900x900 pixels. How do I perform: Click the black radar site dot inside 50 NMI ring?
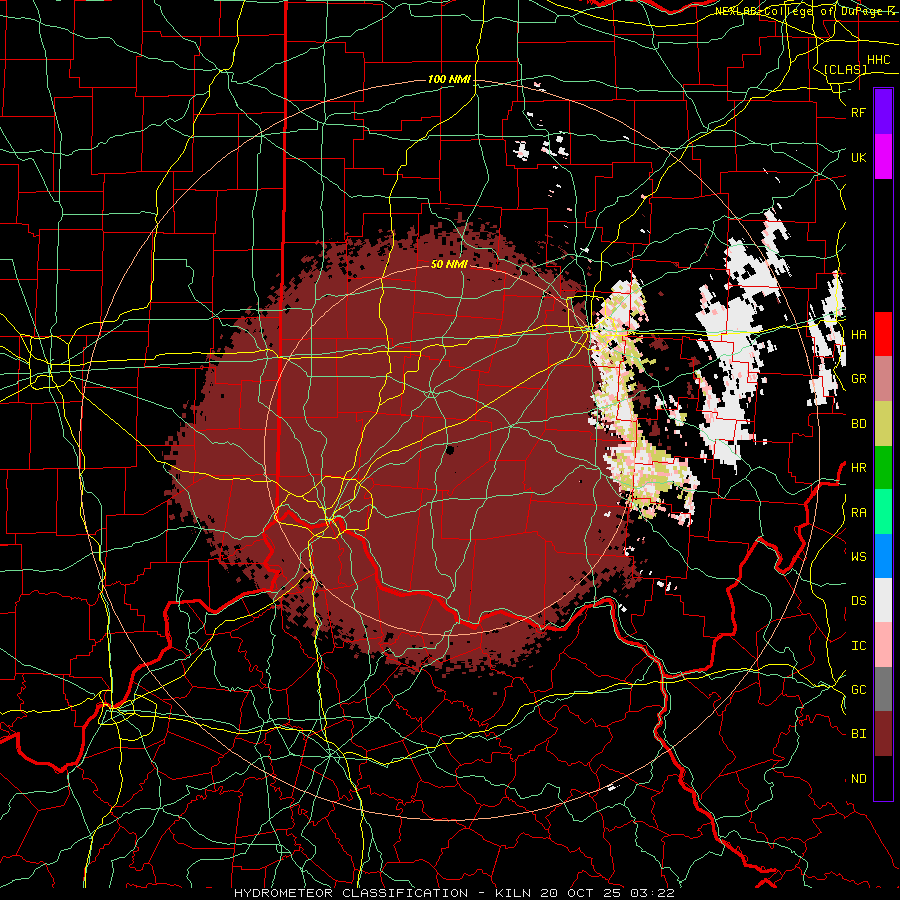pyautogui.click(x=450, y=449)
